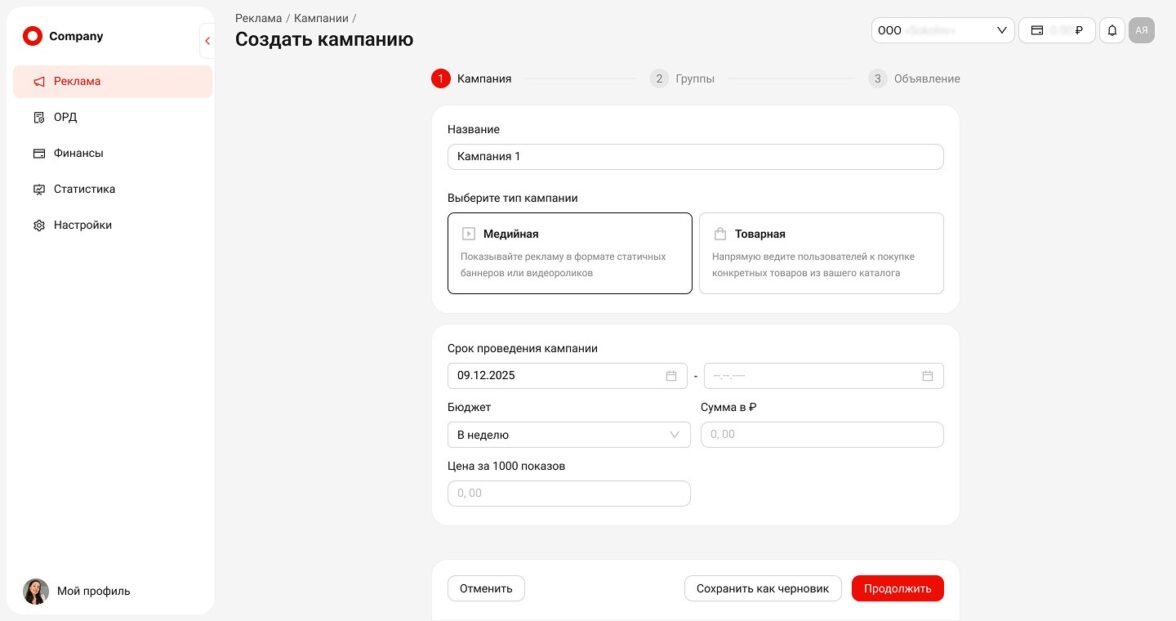Screen dimensions: 1176x621
Task: Open notifications via the bell icon
Action: 1112,31
